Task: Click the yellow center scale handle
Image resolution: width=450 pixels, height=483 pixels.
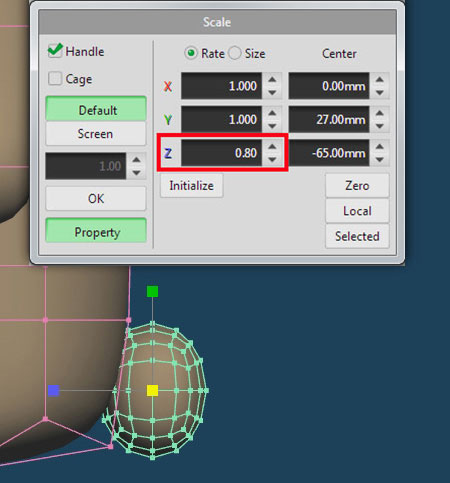Action: tap(152, 390)
